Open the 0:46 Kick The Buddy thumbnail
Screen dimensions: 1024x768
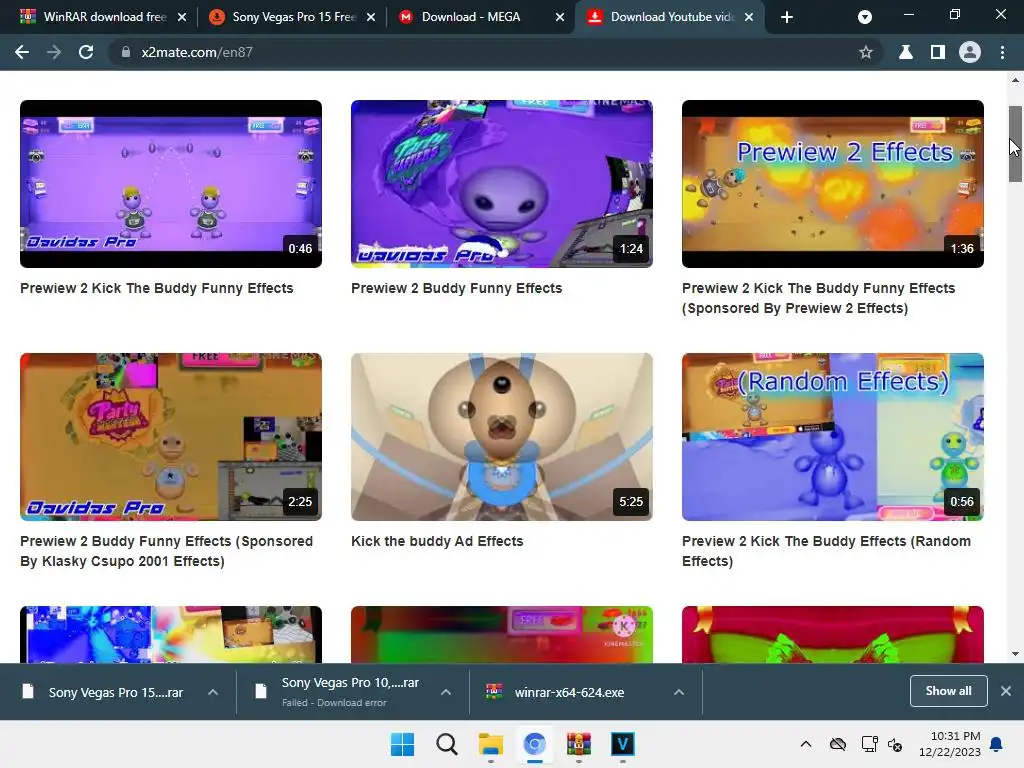pos(170,184)
